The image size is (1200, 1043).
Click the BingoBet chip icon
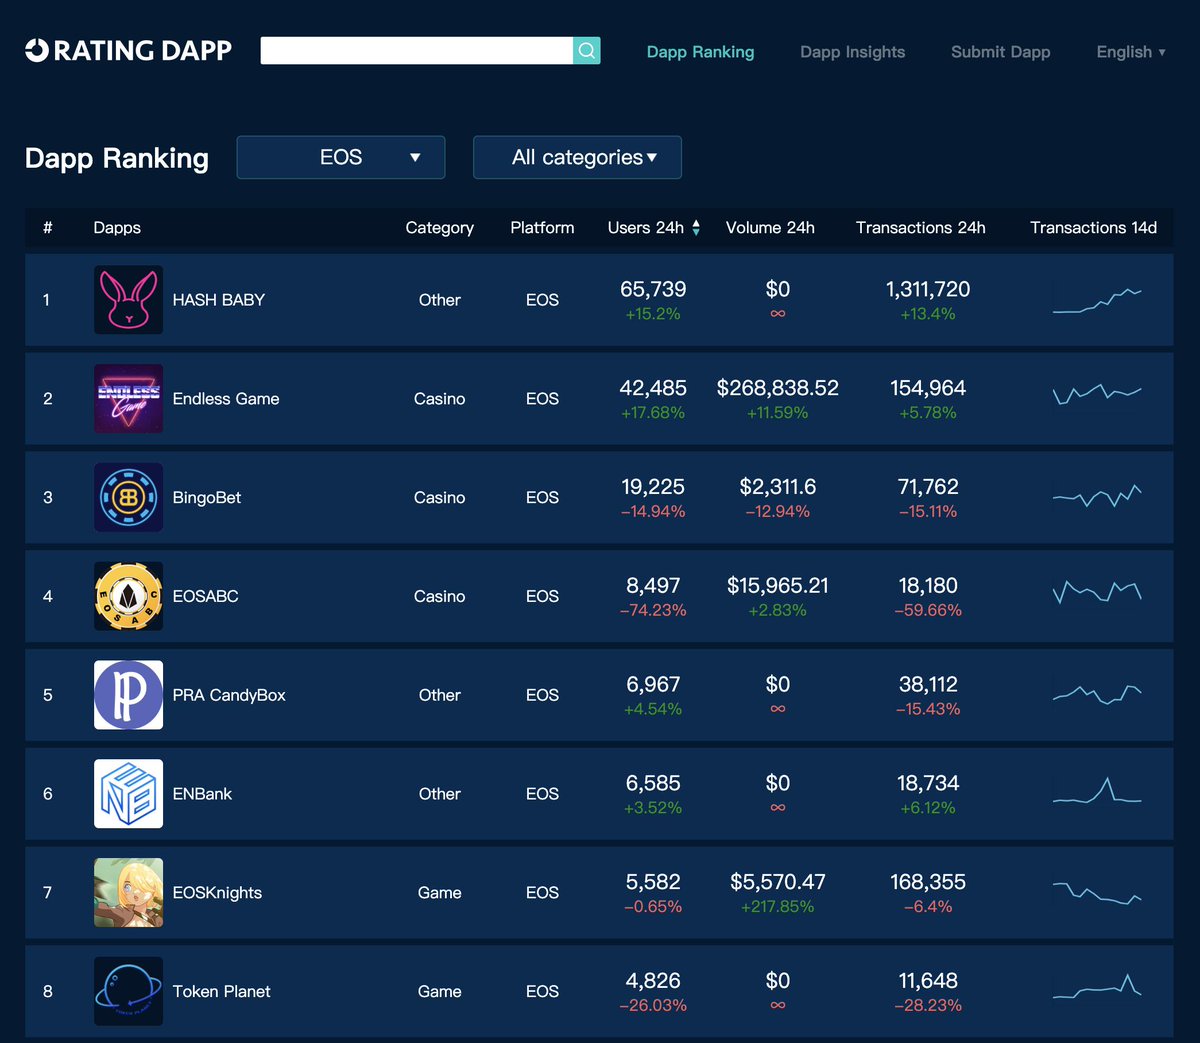pos(128,497)
